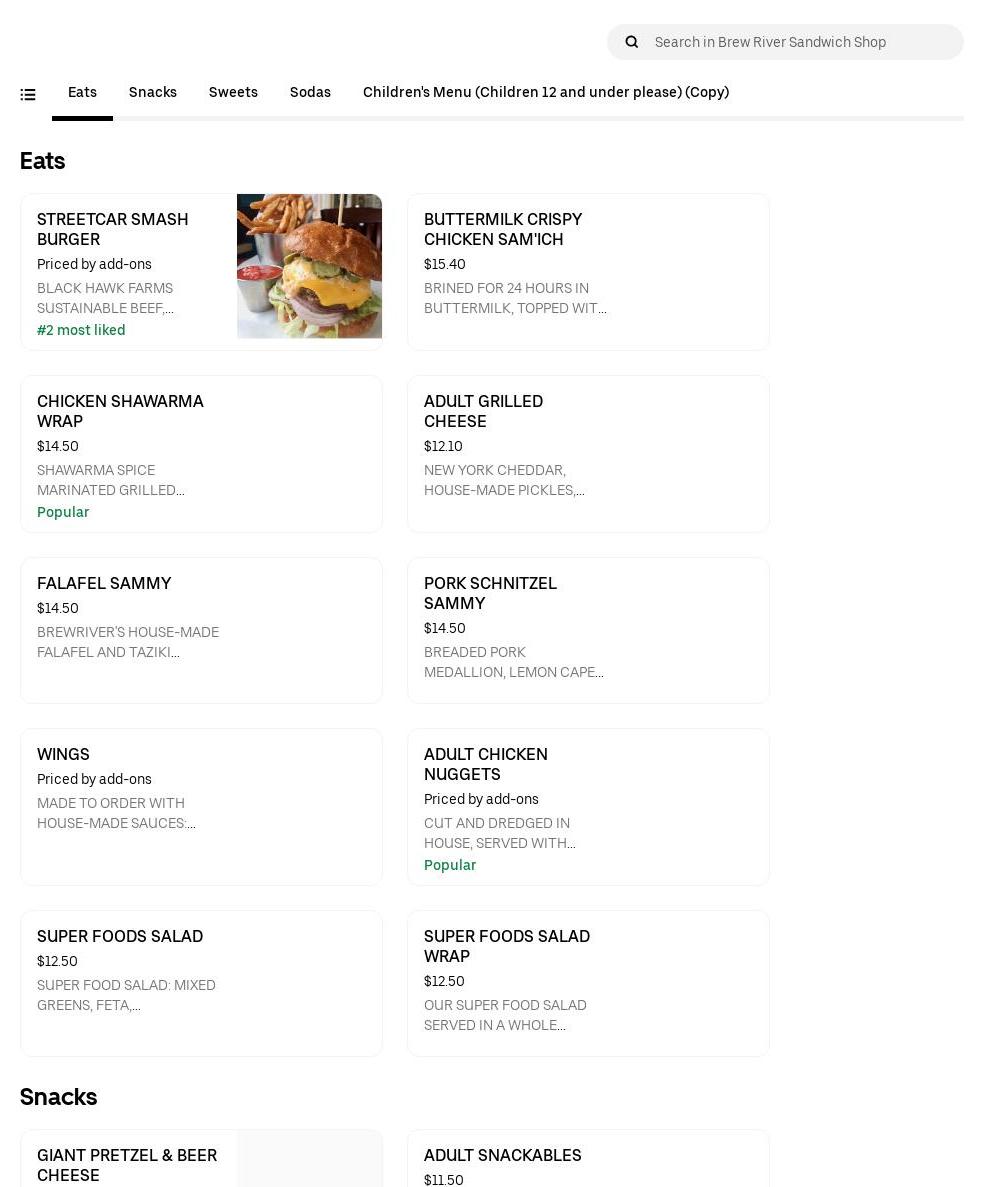Open the Wings menu item
Screen dimensions: 984x1187
[63, 755]
